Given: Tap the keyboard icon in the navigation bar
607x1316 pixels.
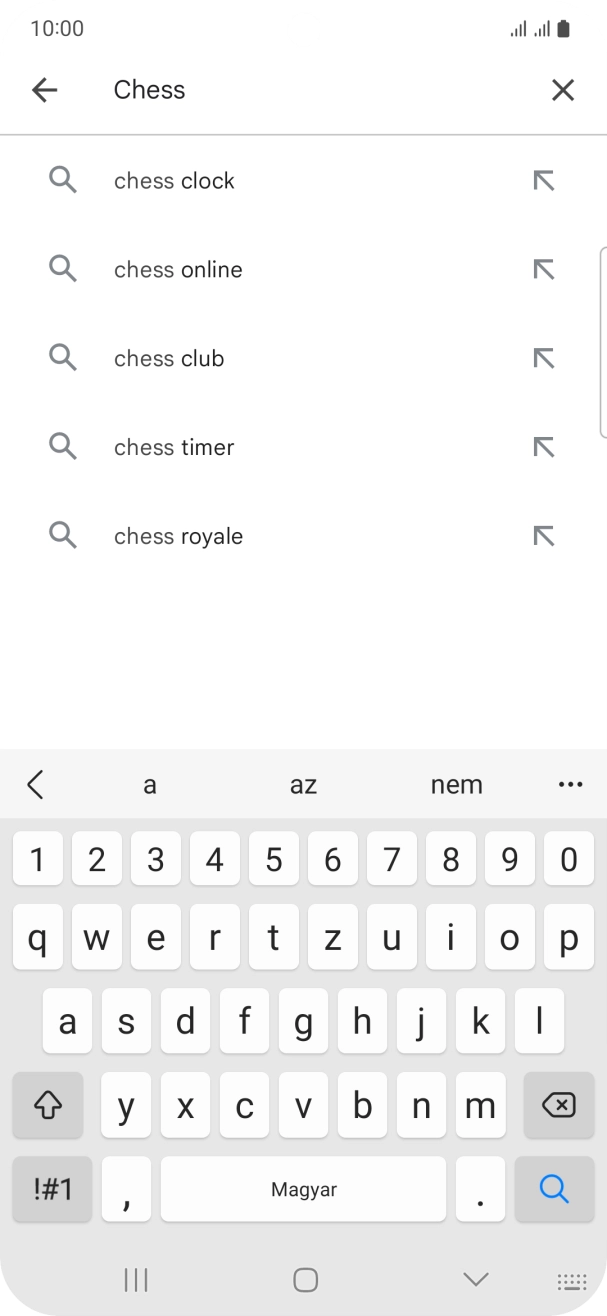Looking at the screenshot, I should (x=569, y=1279).
